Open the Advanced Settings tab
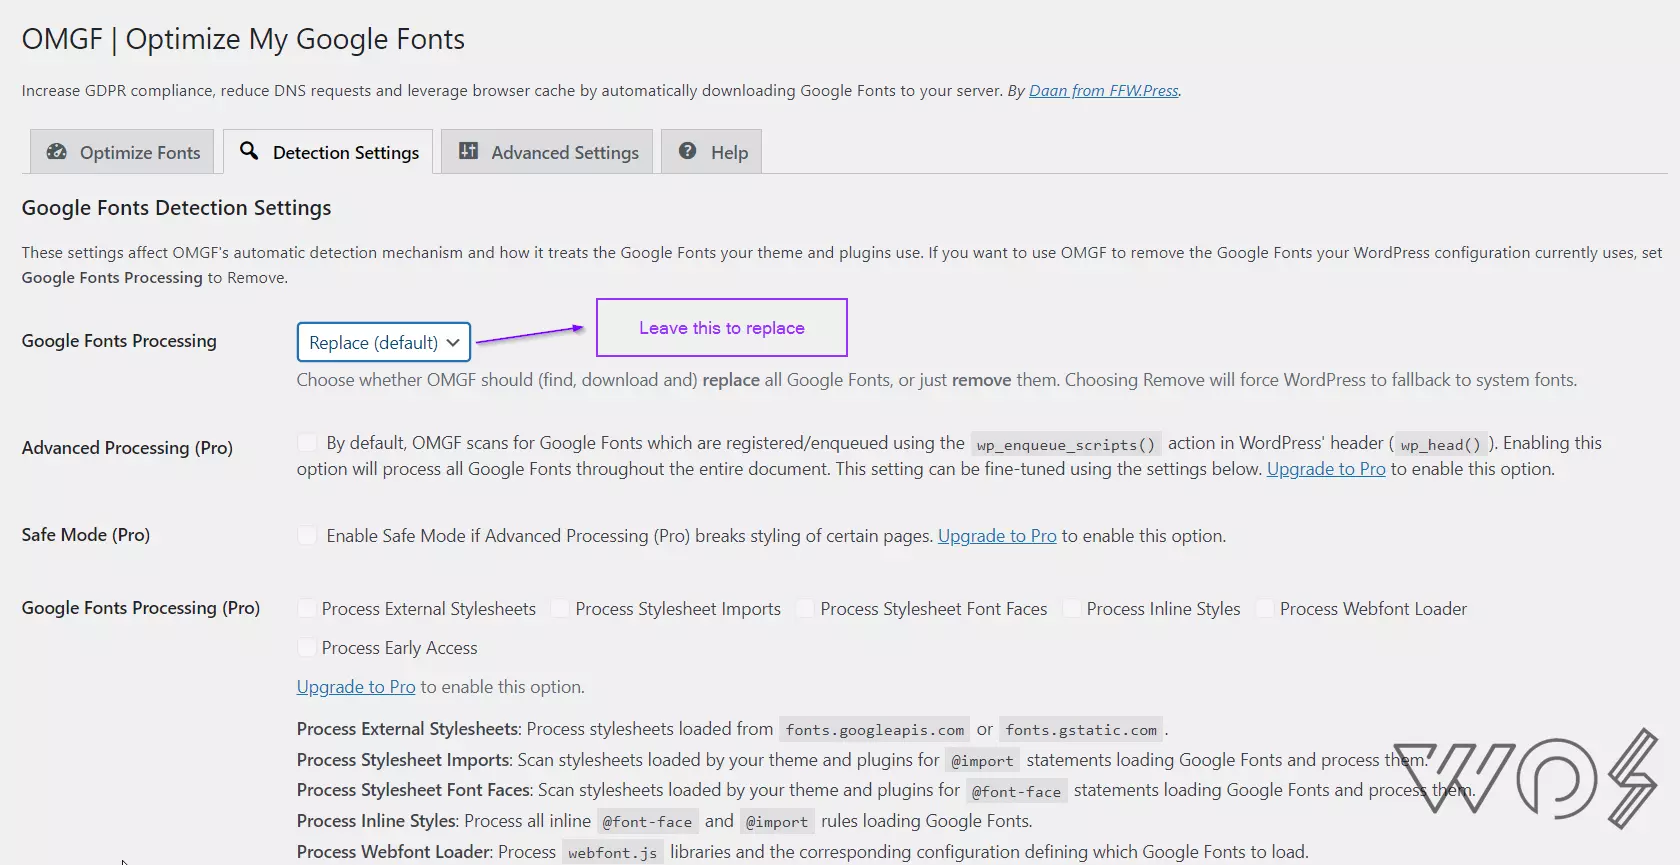This screenshot has width=1680, height=865. (547, 152)
